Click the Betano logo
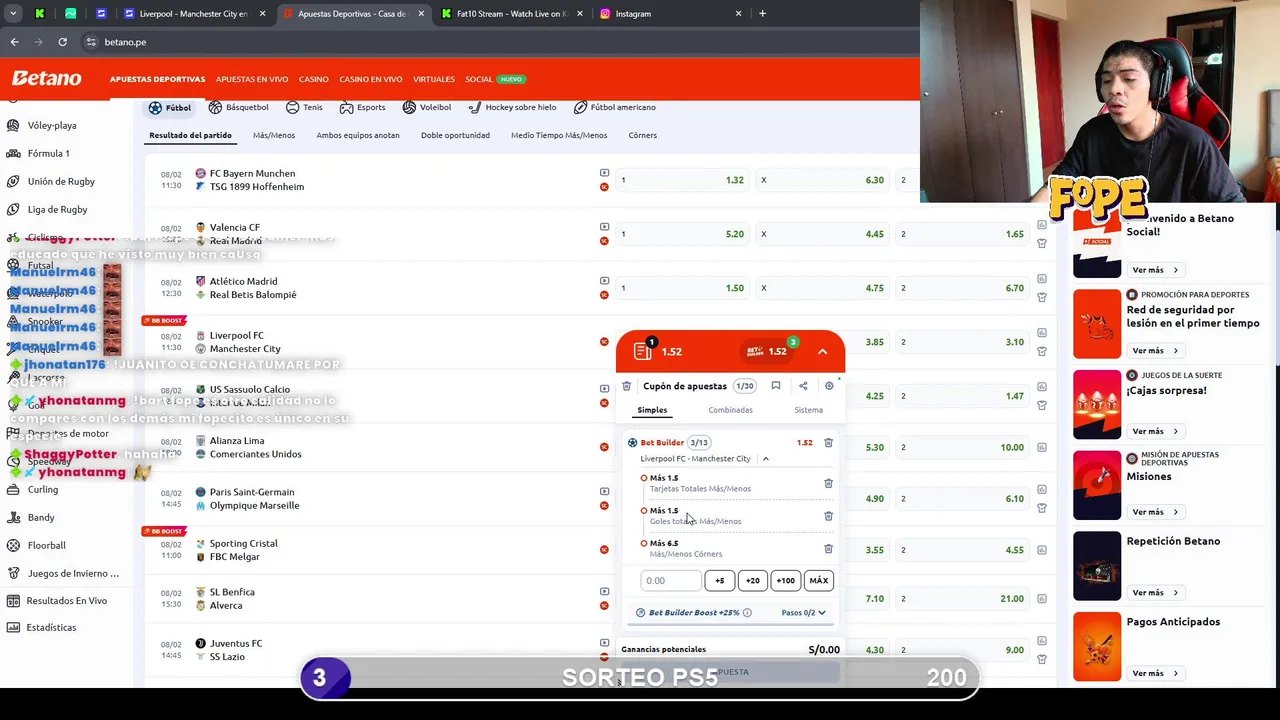The height and width of the screenshot is (720, 1280). point(47,79)
